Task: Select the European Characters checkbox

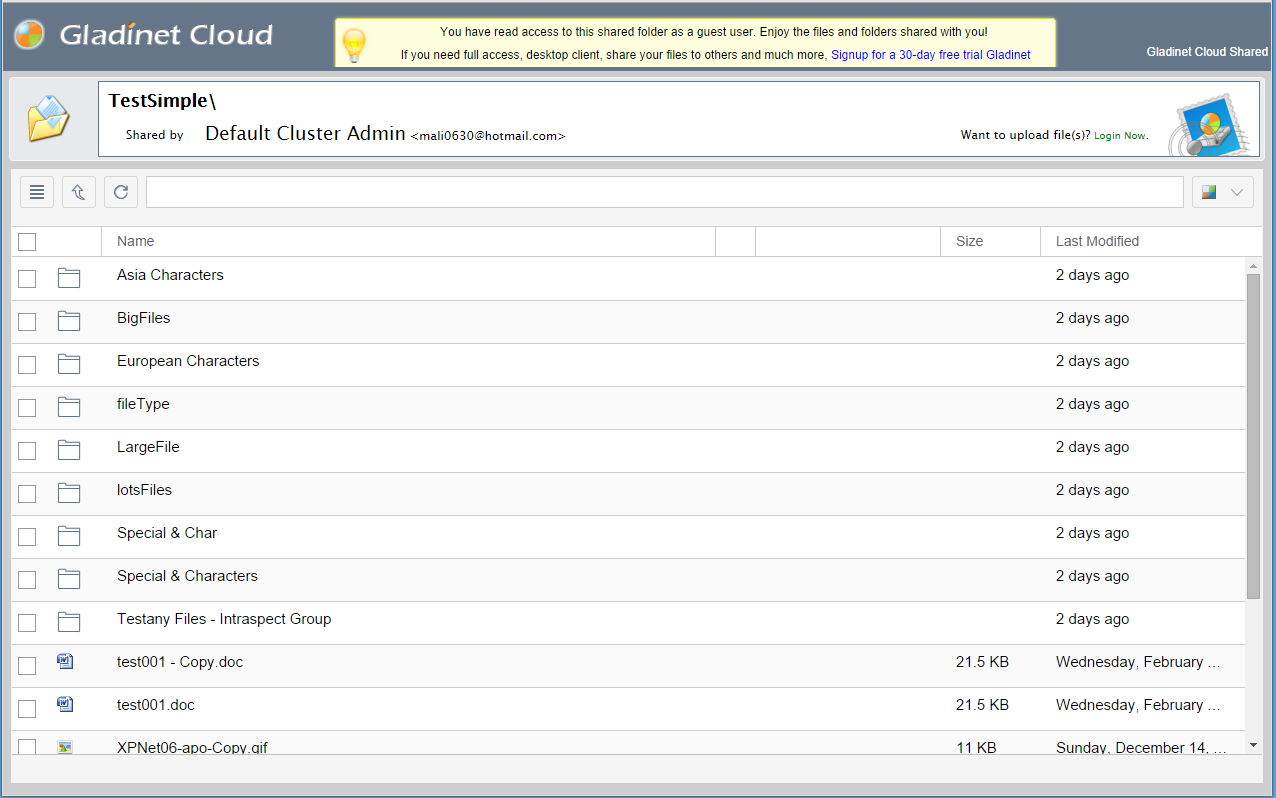Action: click(x=27, y=365)
